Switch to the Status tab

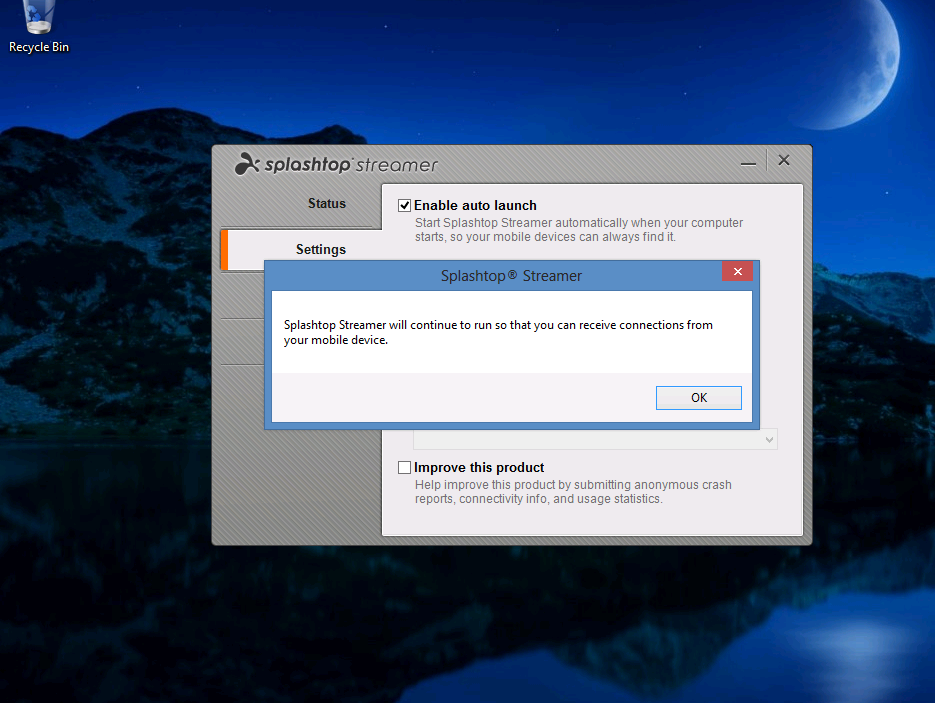pos(326,203)
